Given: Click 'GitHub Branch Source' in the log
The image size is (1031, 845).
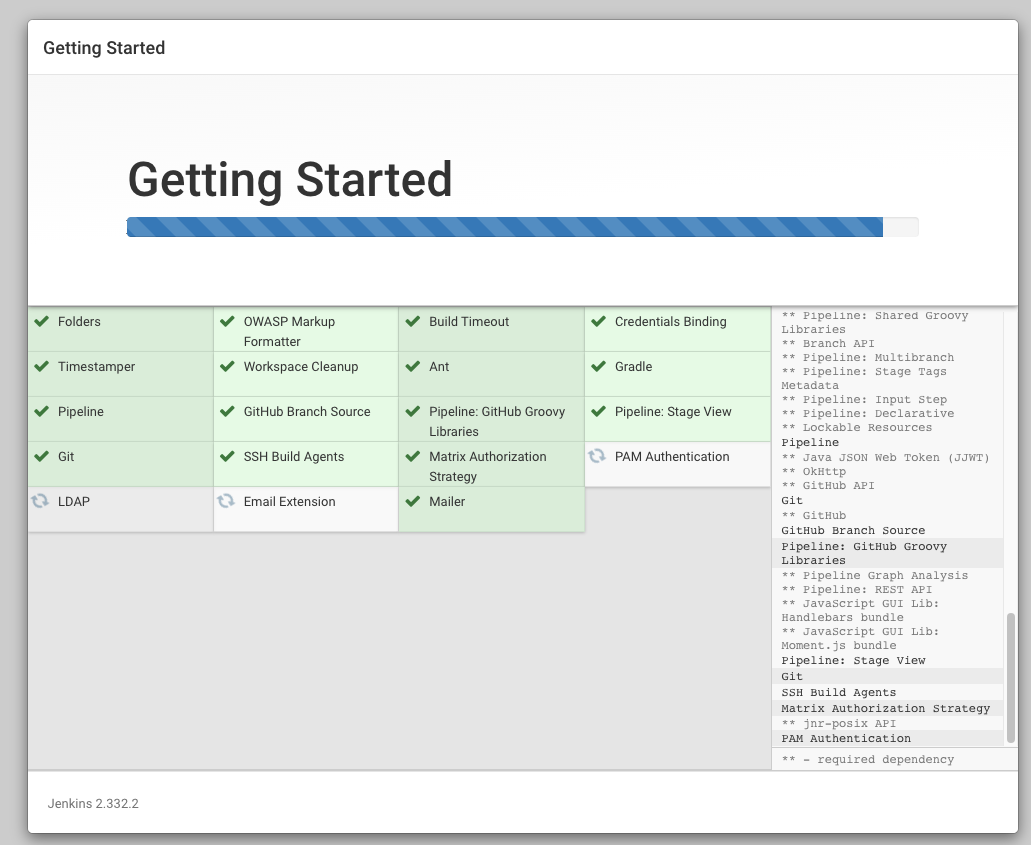Looking at the screenshot, I should [853, 531].
